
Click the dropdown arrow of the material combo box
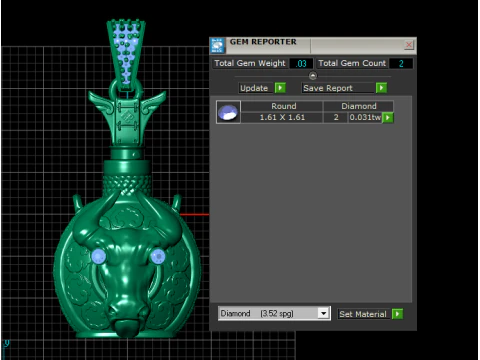click(323, 314)
